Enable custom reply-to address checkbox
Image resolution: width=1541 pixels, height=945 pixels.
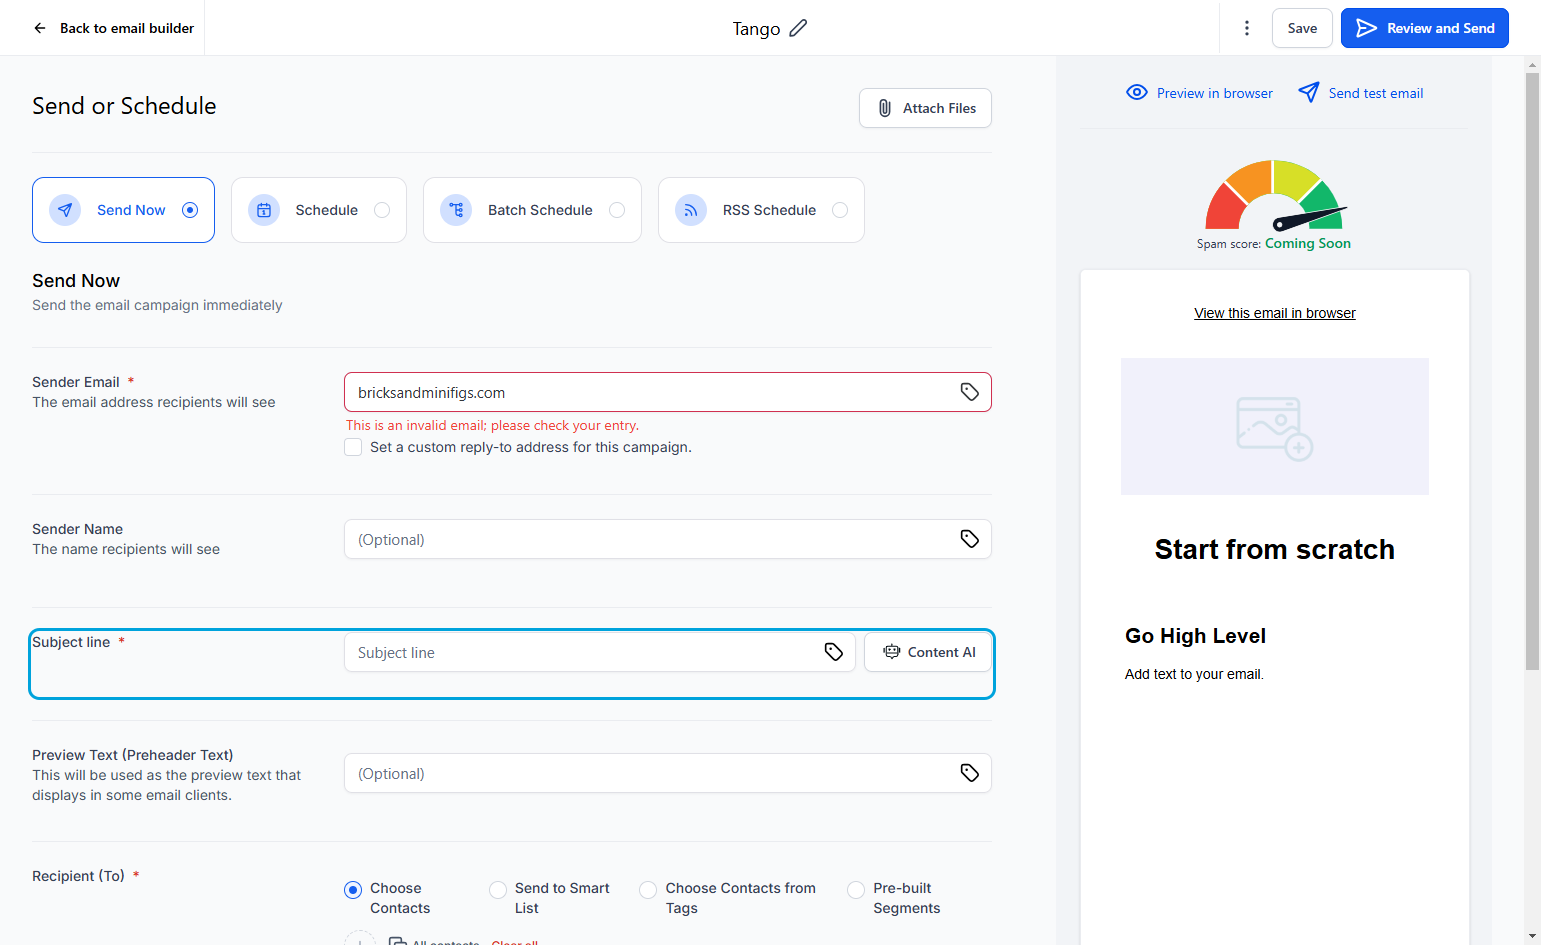(353, 447)
